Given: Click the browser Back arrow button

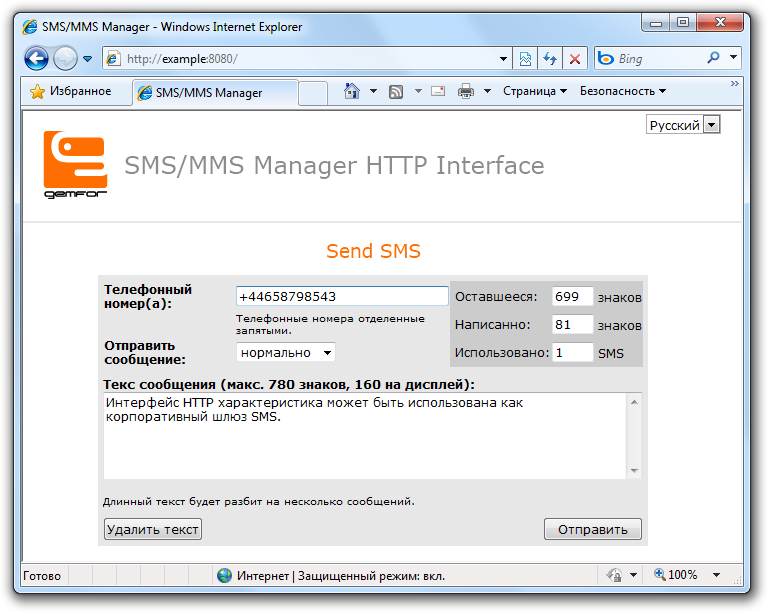Looking at the screenshot, I should pos(36,59).
